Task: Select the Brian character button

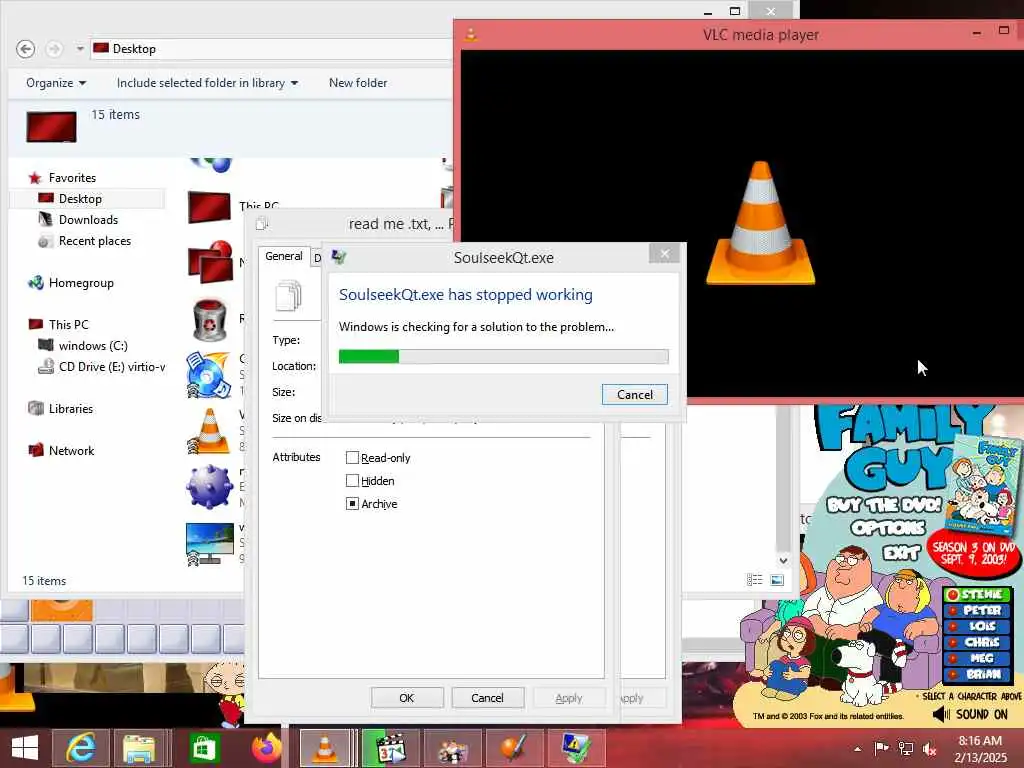Action: [976, 674]
